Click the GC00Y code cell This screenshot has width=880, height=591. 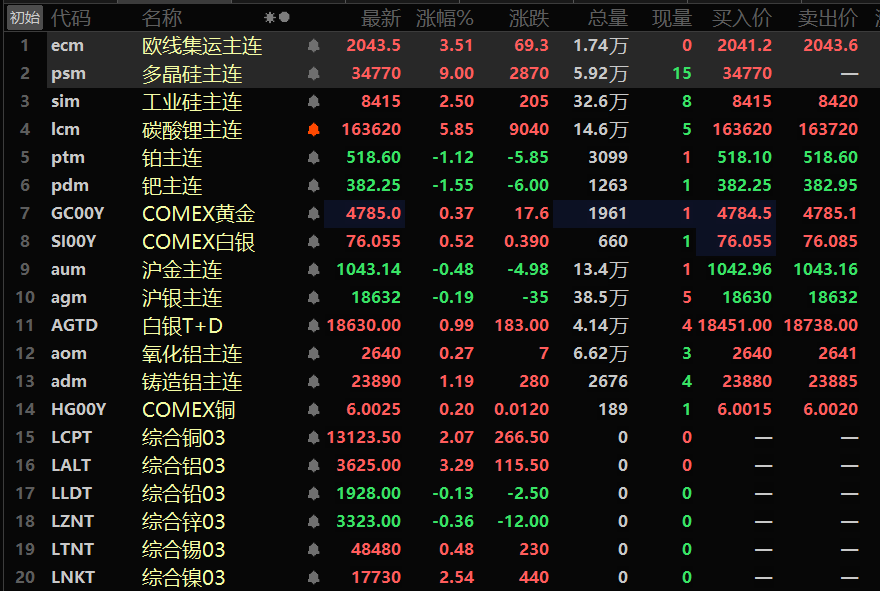(77, 213)
